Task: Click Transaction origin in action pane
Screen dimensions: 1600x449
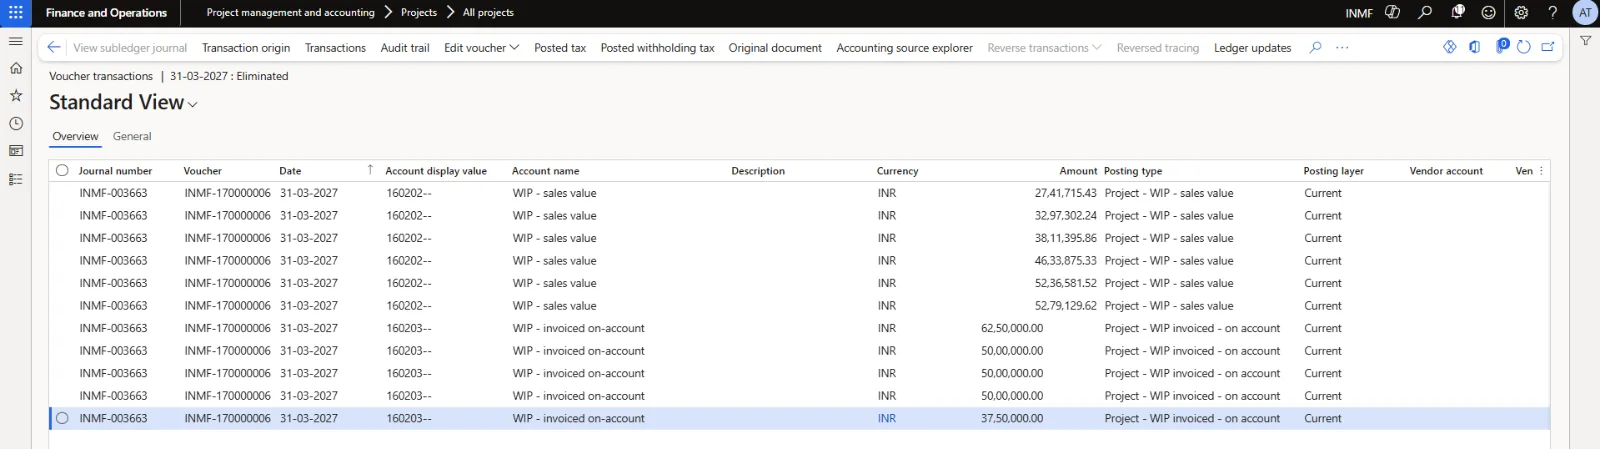Action: [246, 47]
